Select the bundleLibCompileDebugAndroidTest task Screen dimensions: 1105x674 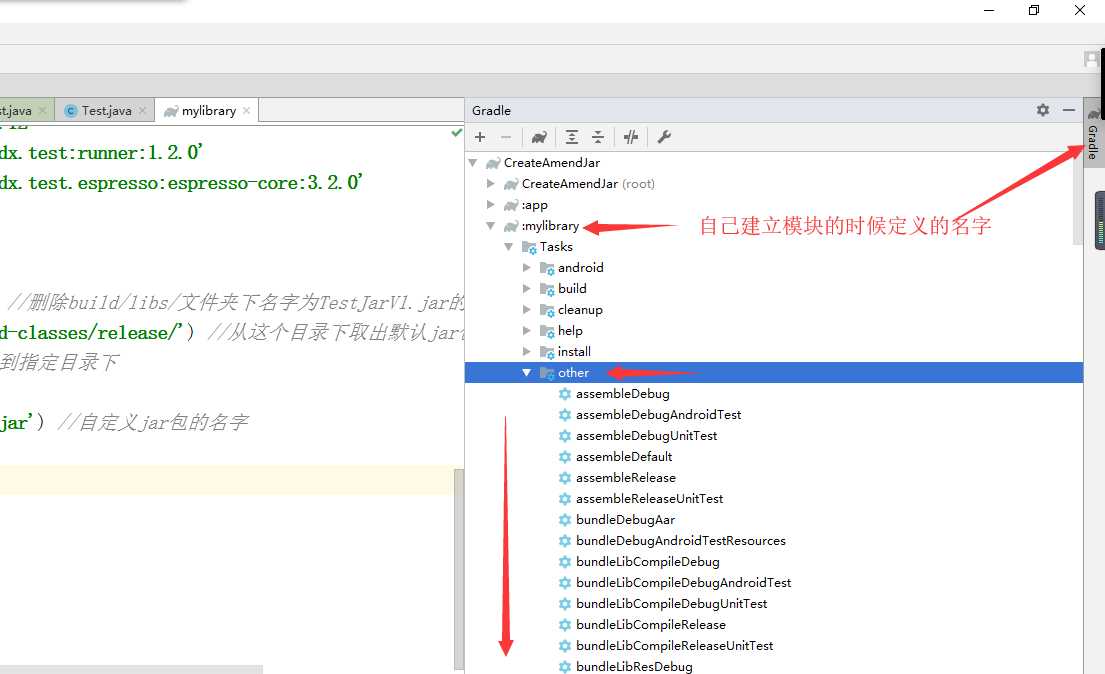click(684, 583)
